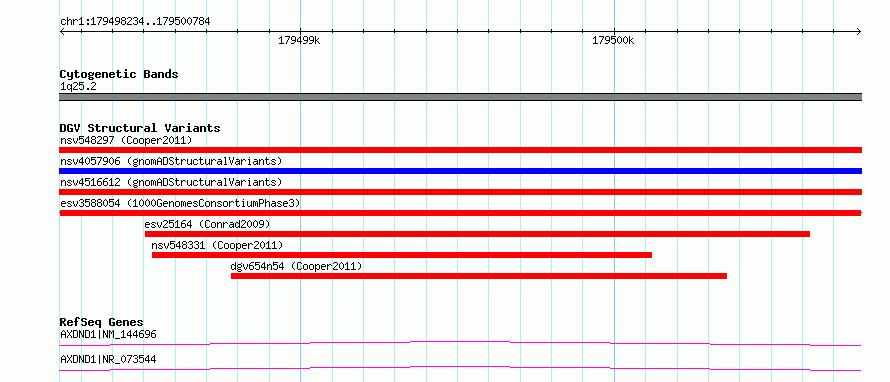Click the nsv548297 (Cooper2011) label
The height and width of the screenshot is (382, 890).
(126, 140)
